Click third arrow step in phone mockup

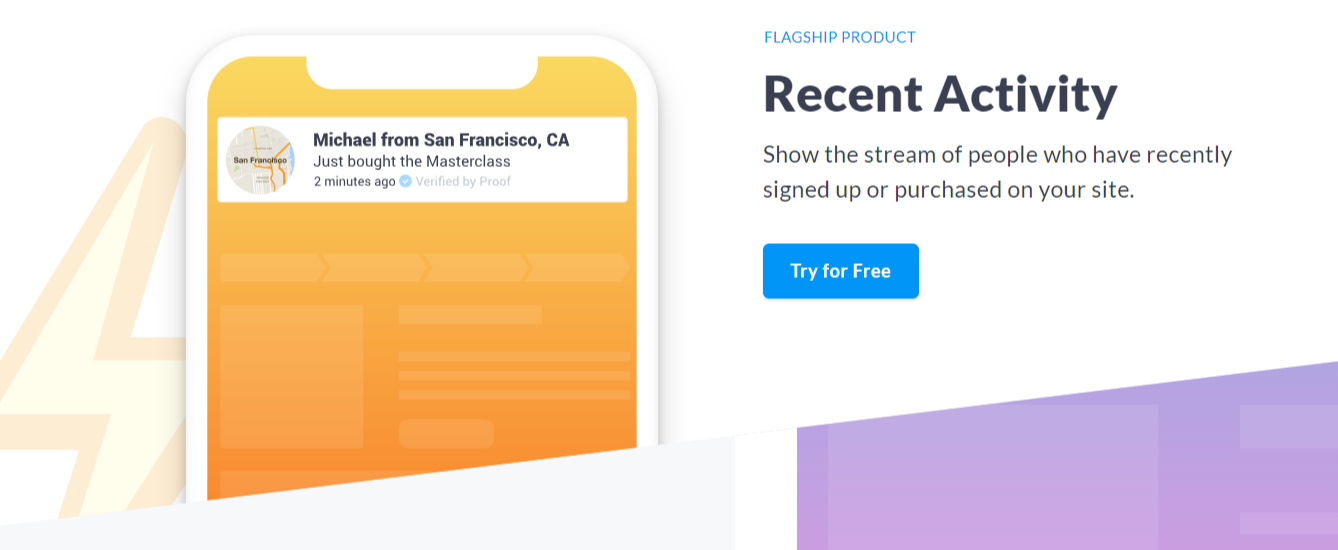474,267
